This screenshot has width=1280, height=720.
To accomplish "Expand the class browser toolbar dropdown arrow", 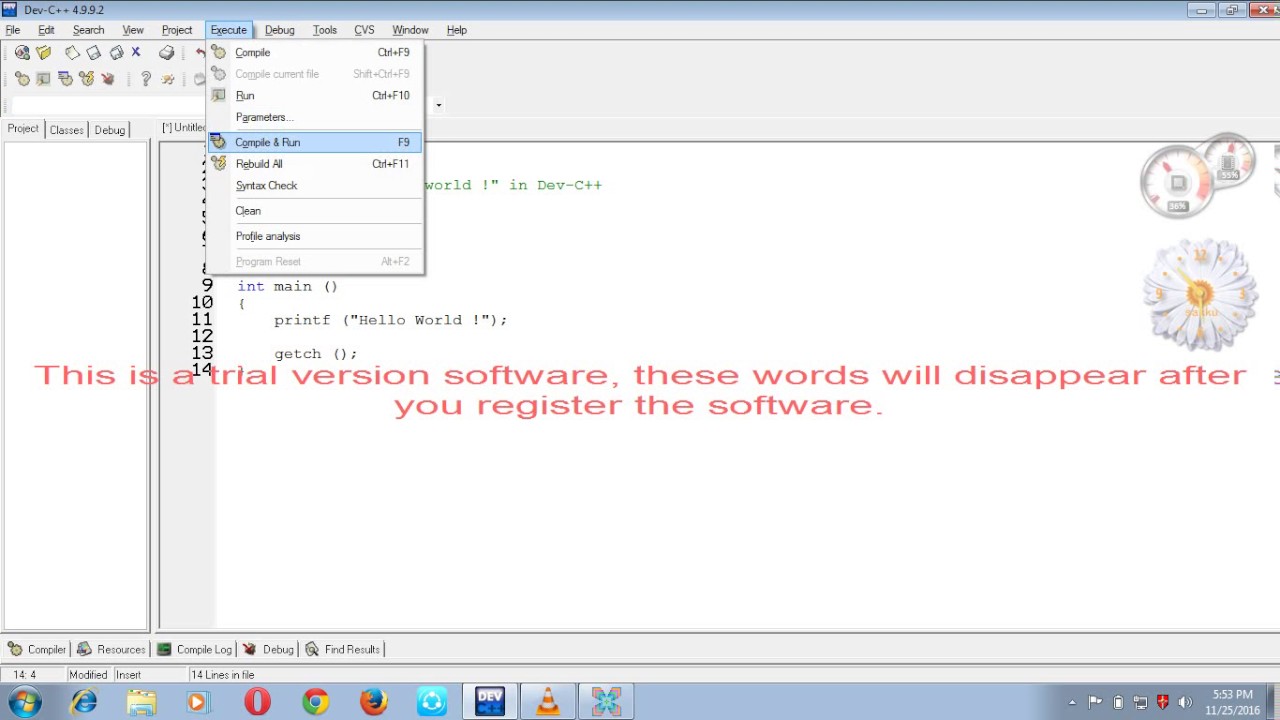I will 438,105.
